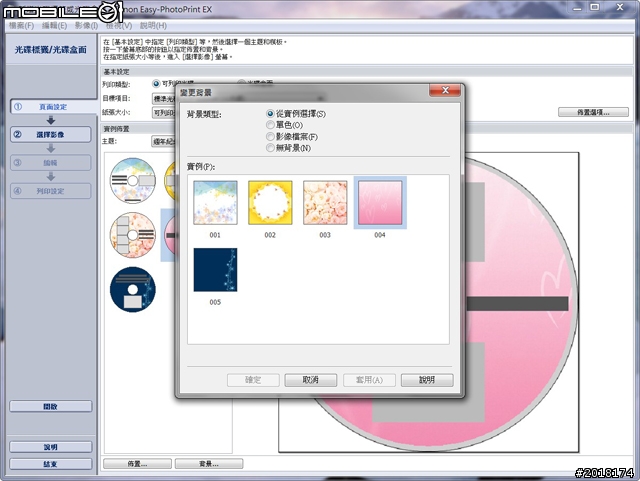Select dark blue disc layout thumbnail
The width and height of the screenshot is (640, 481).
(x=133, y=289)
